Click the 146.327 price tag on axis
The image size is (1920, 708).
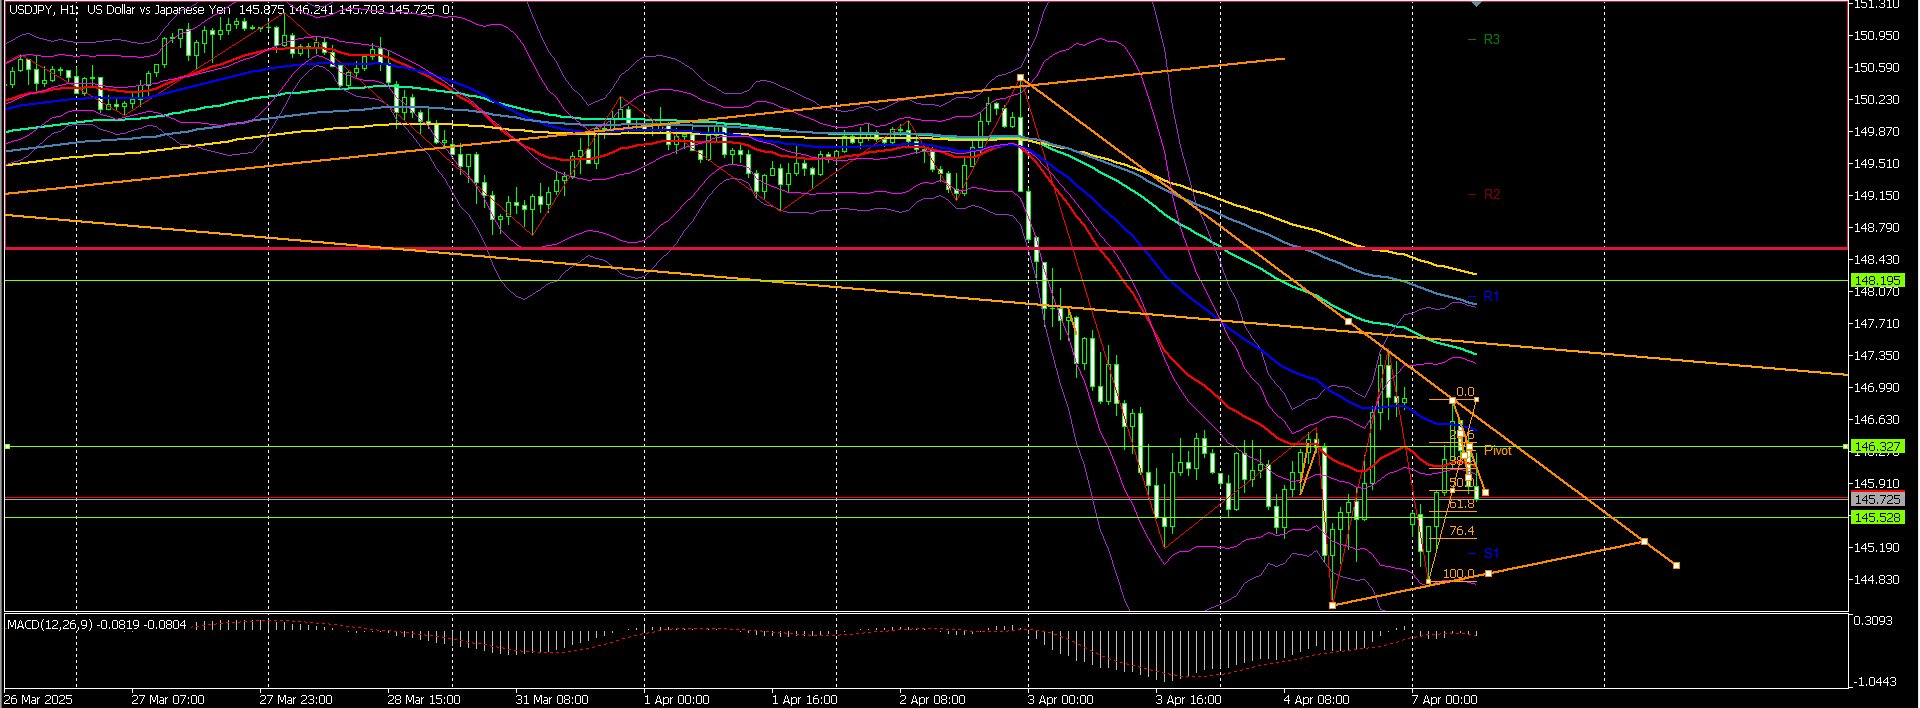[1876, 447]
